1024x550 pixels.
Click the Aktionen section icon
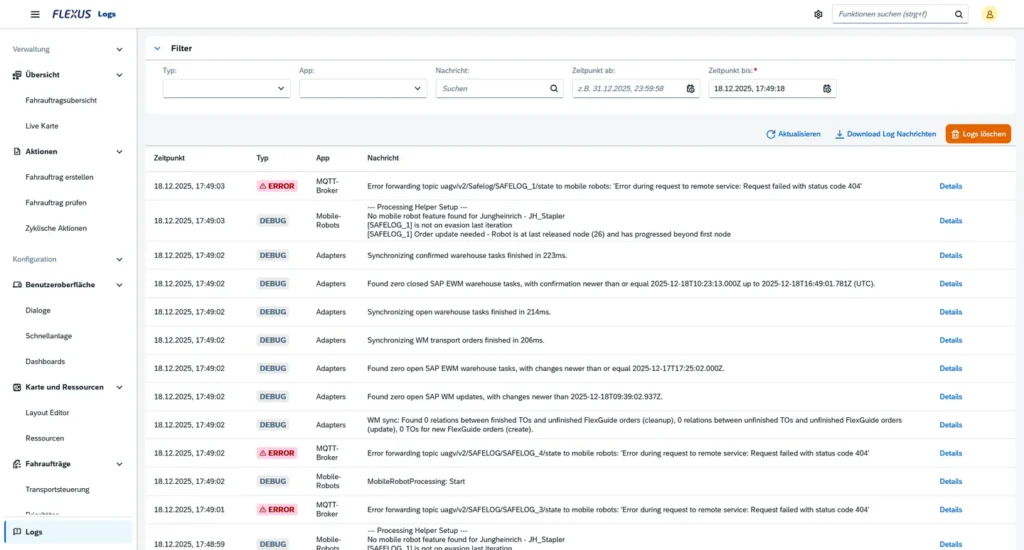[17, 152]
